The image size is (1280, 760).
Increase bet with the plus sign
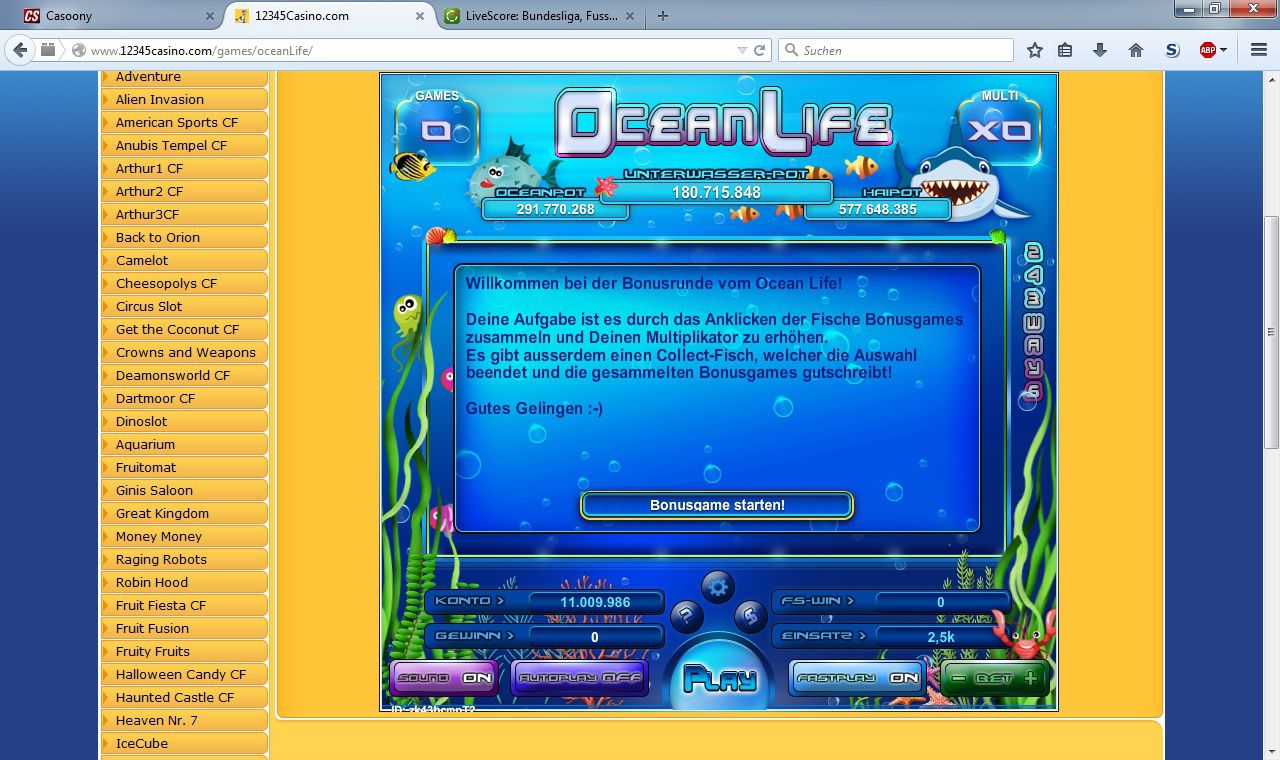1030,678
